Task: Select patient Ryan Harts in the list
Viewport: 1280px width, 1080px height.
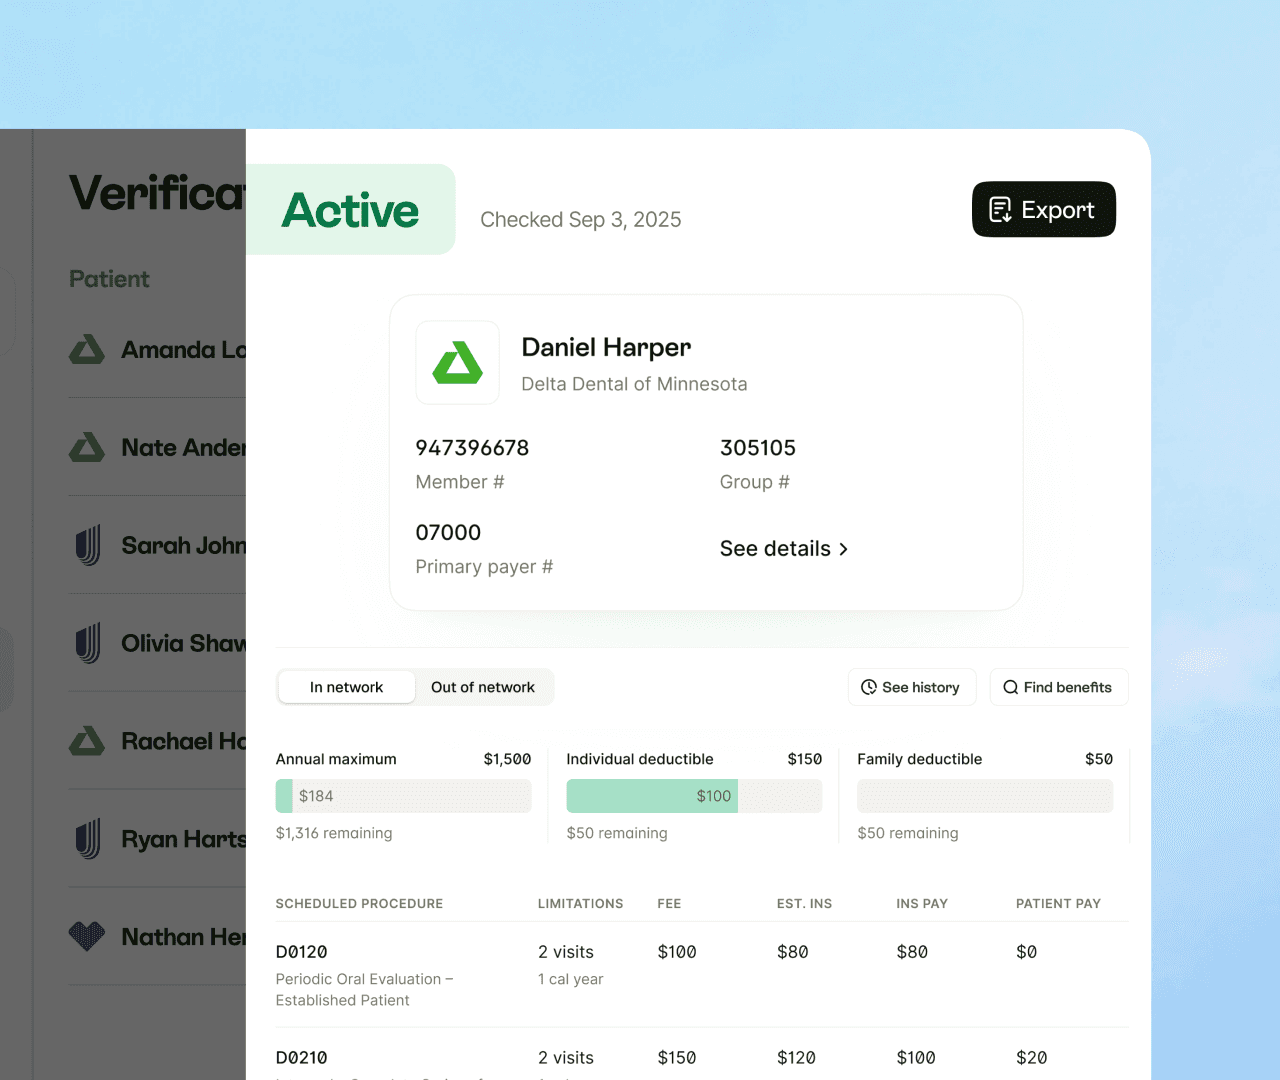Action: coord(157,839)
